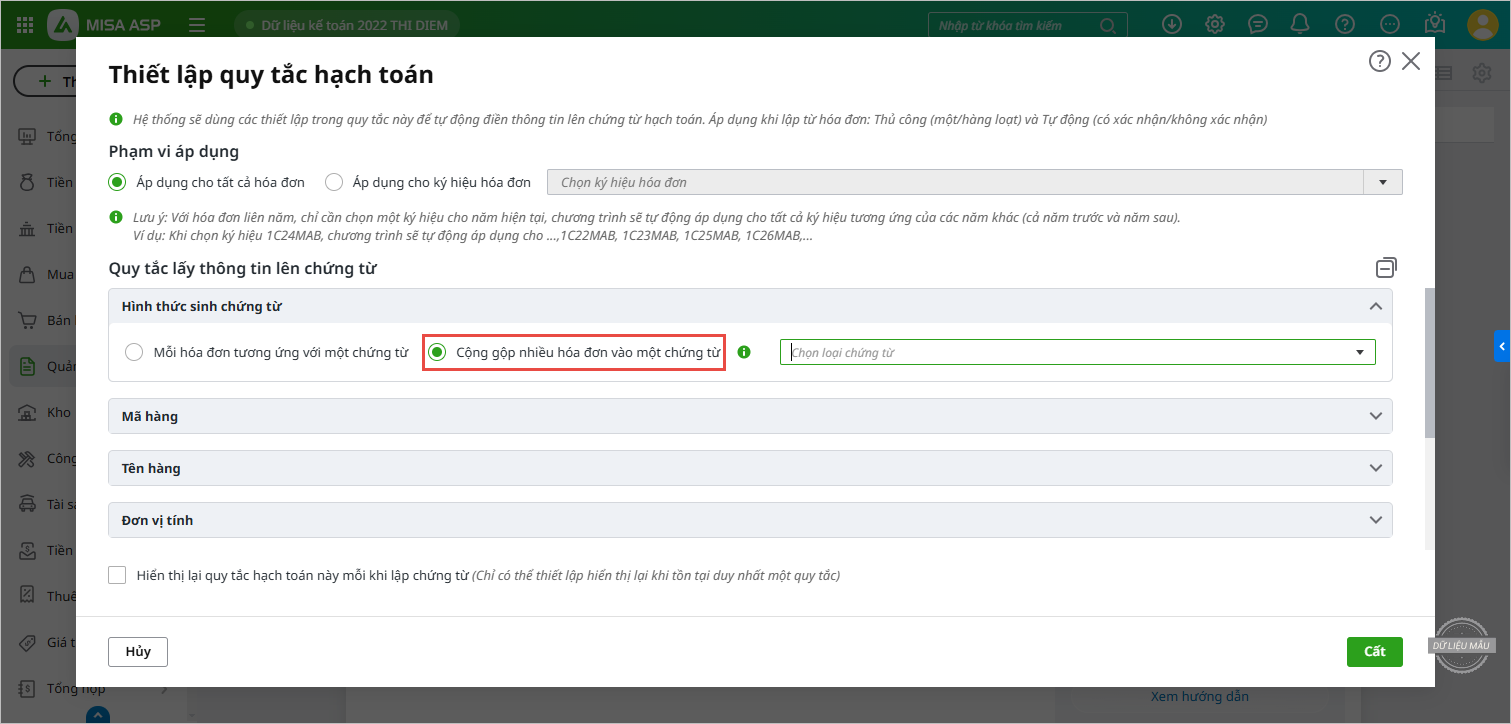Click the collapse all sections icon

point(1386,268)
